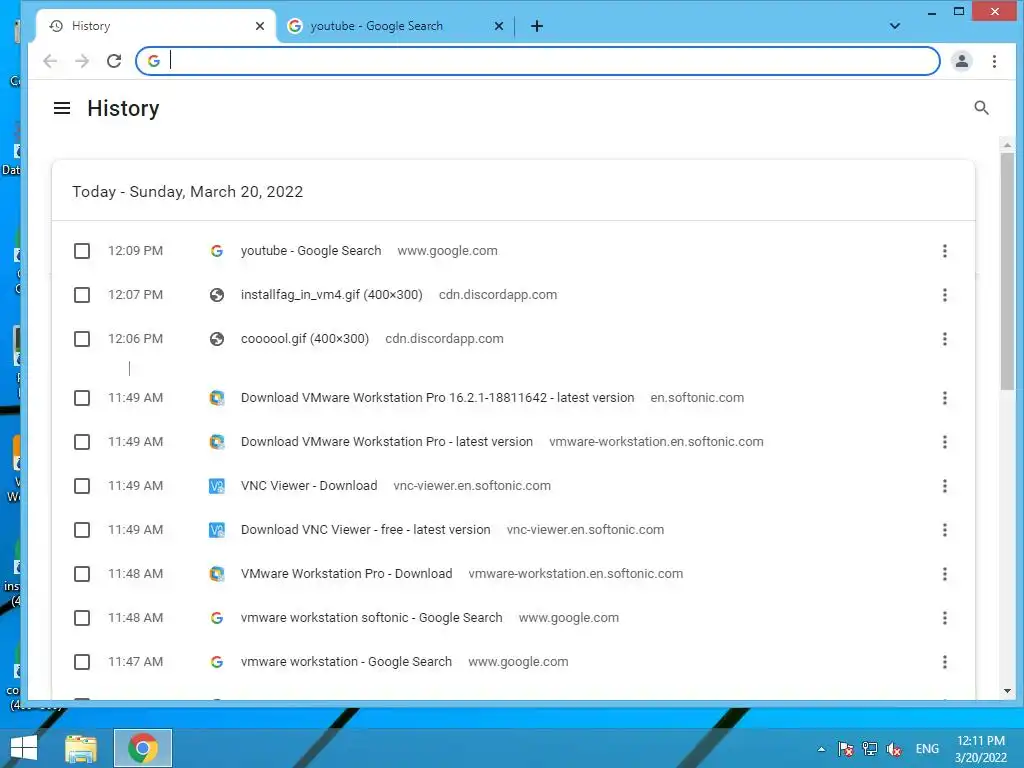Open Download VNC Viewer - free - latest version link

click(x=366, y=530)
